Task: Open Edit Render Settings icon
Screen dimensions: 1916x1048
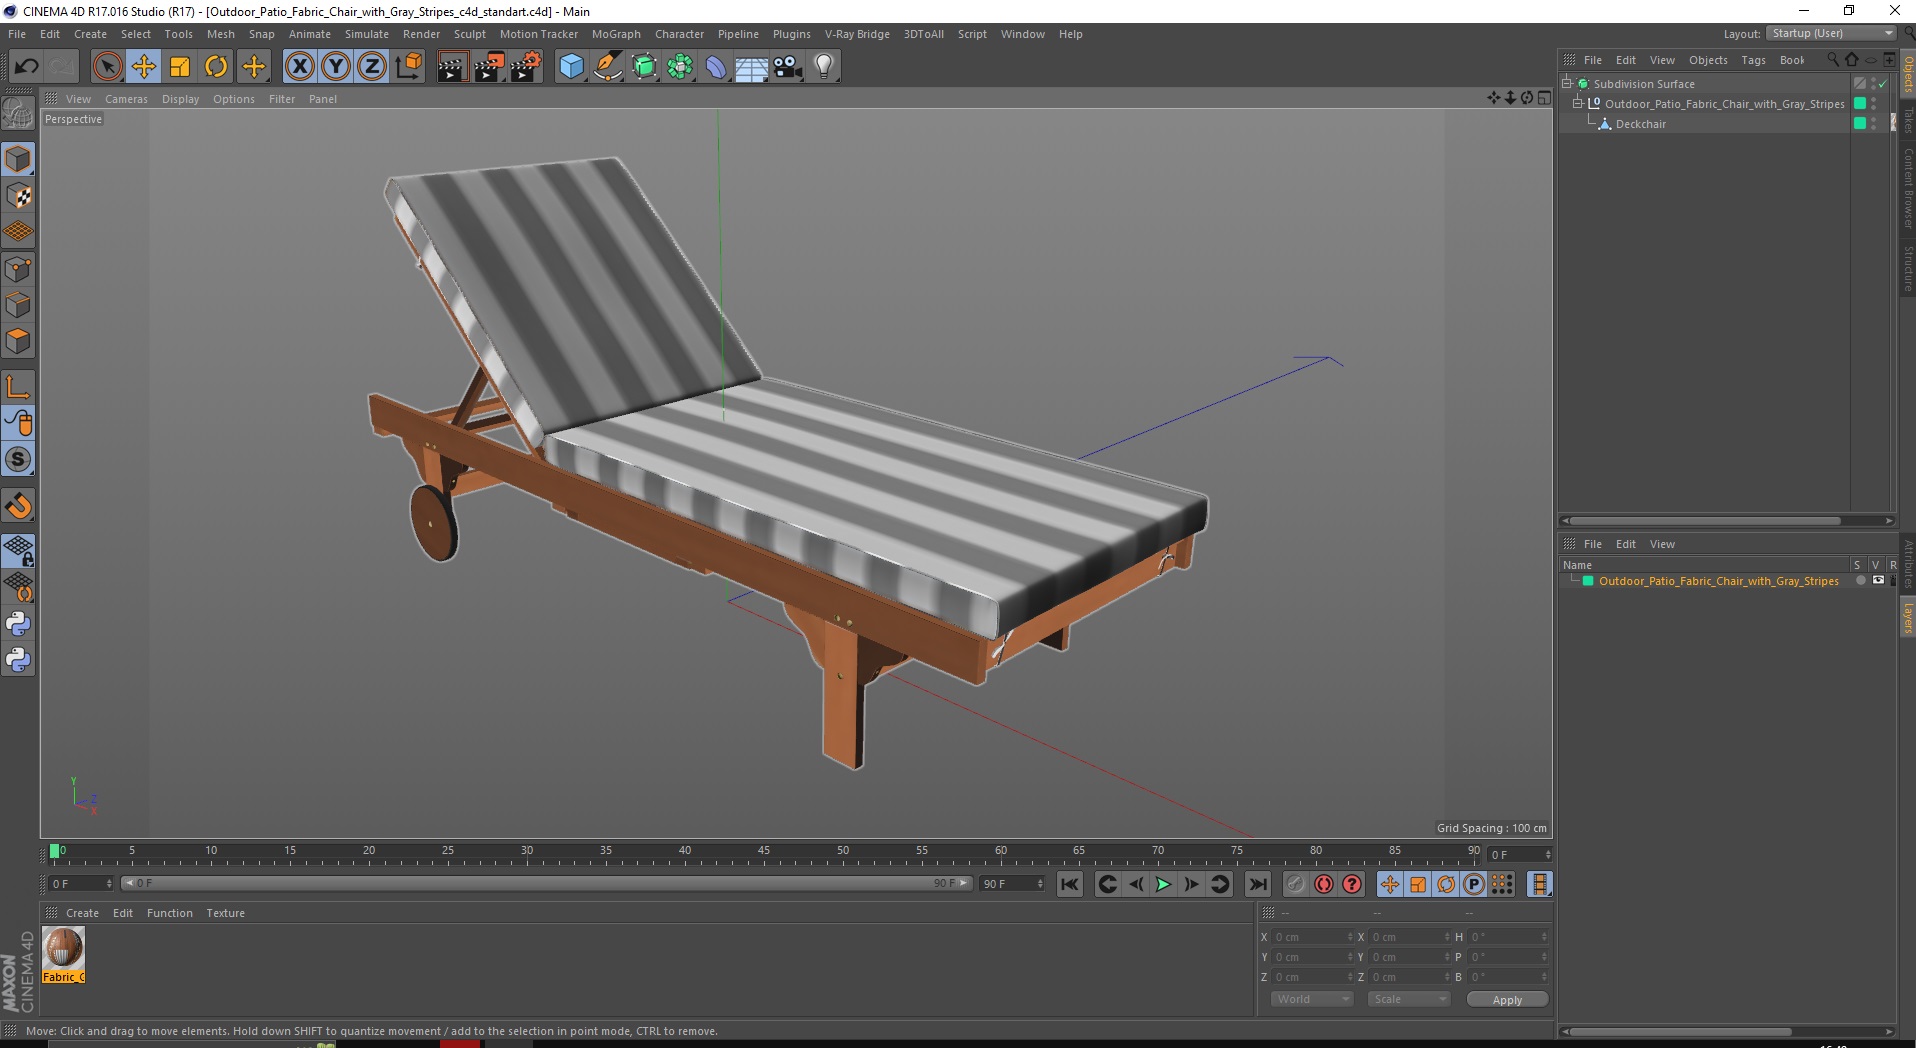Action: [x=526, y=67]
